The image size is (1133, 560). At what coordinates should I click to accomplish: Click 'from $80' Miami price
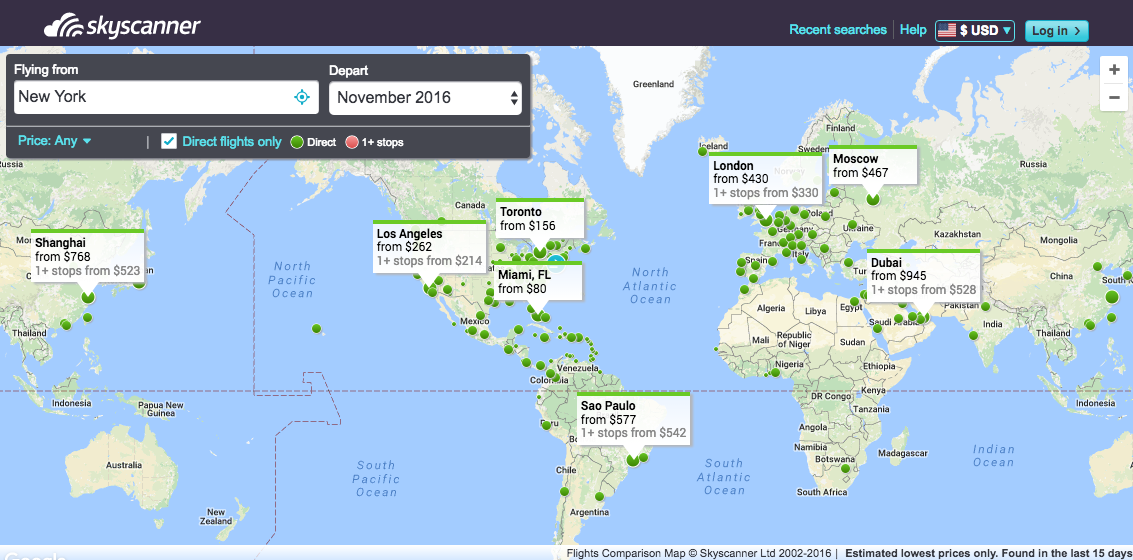[x=522, y=288]
